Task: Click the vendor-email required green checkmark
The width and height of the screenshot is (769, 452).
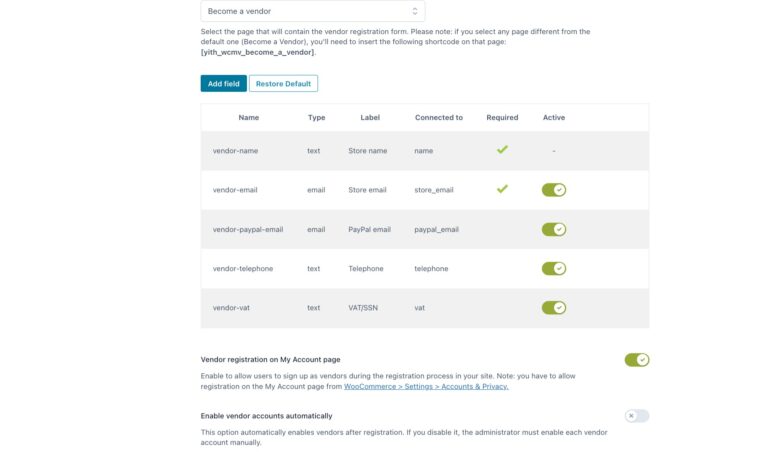Action: pos(502,189)
